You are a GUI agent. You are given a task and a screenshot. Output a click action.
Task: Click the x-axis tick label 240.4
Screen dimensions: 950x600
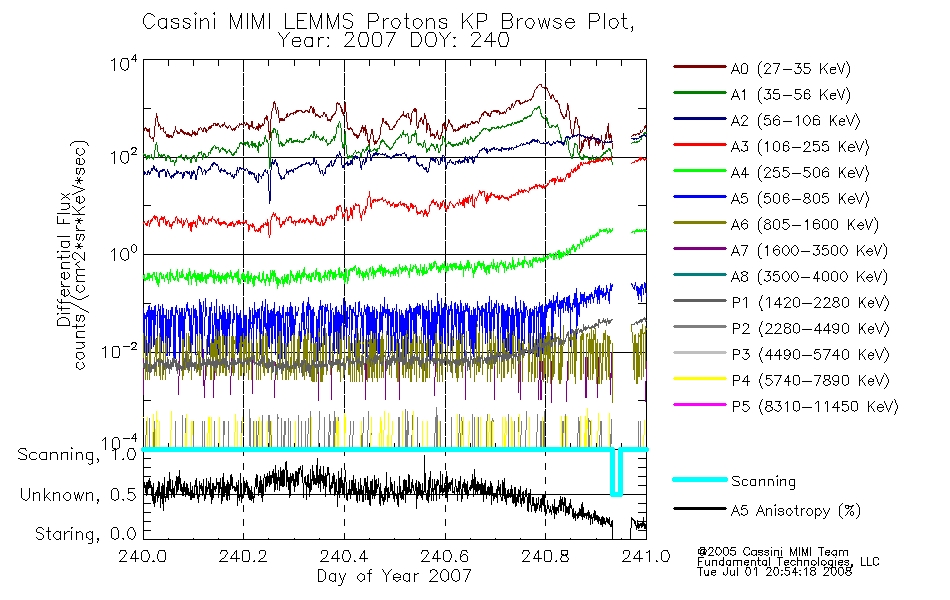tap(344, 556)
